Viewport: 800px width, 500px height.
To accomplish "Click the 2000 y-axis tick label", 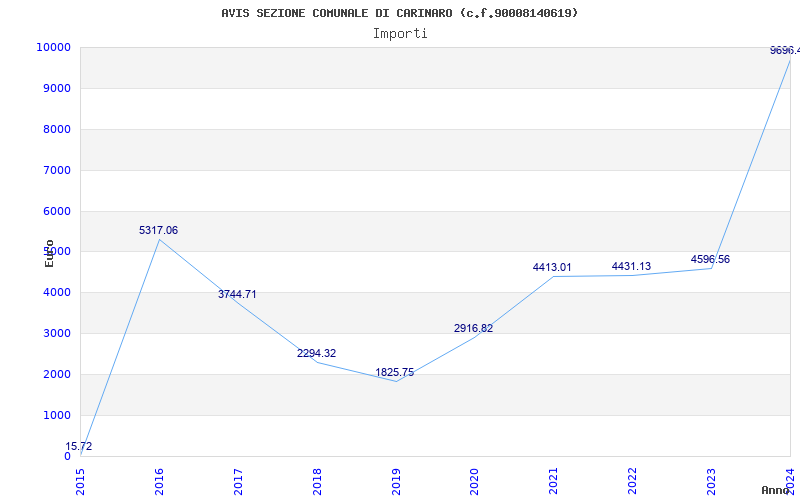I will pyautogui.click(x=57, y=374).
